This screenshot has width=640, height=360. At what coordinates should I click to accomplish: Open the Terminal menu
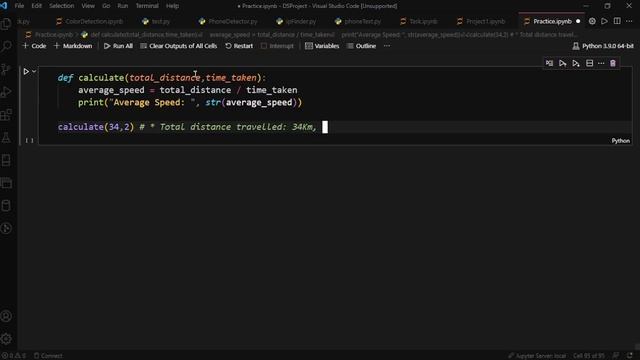(x=147, y=6)
